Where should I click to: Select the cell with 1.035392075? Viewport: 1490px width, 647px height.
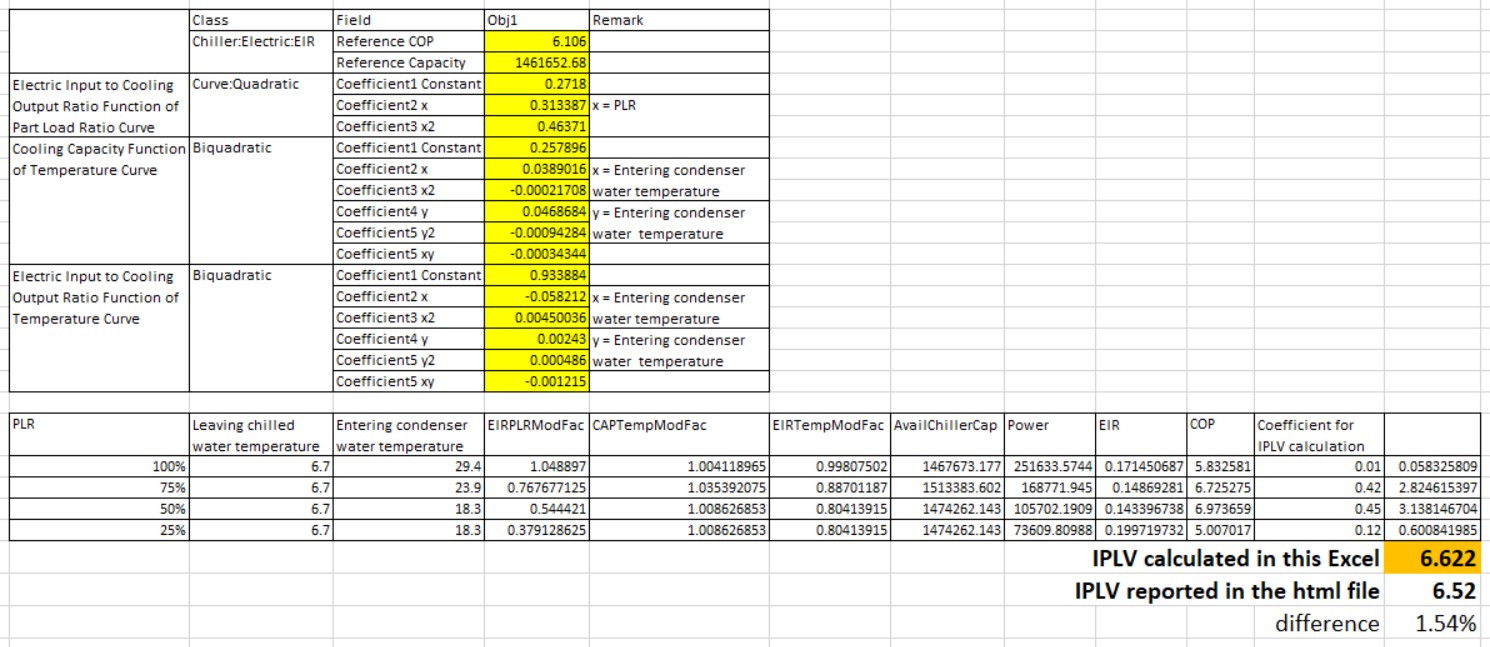click(x=679, y=487)
